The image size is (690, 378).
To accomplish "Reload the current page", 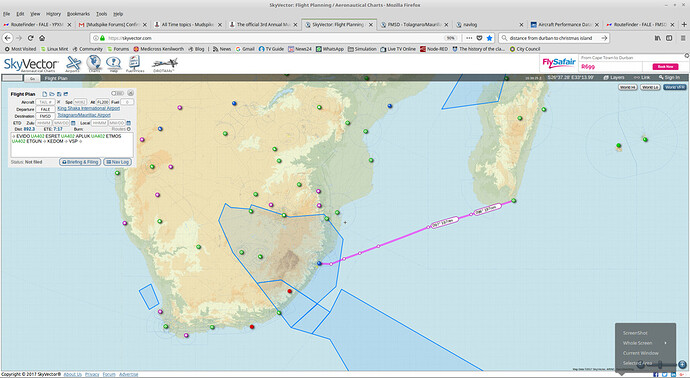I will point(30,38).
